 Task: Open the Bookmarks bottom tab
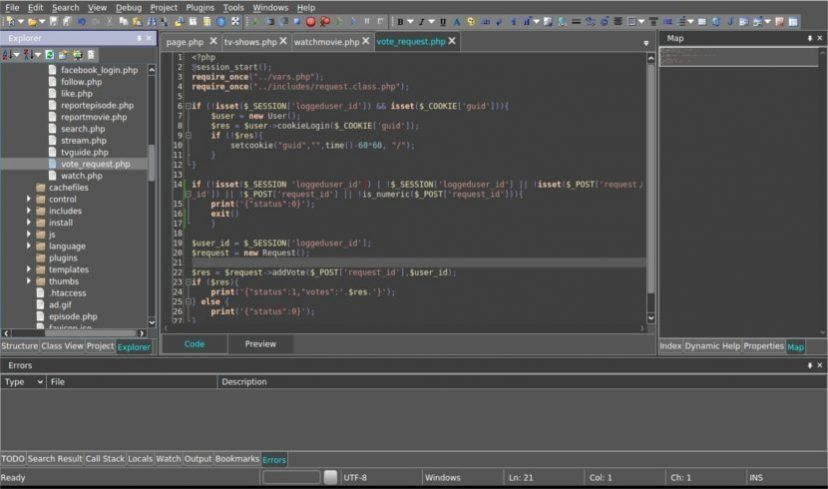(237, 458)
